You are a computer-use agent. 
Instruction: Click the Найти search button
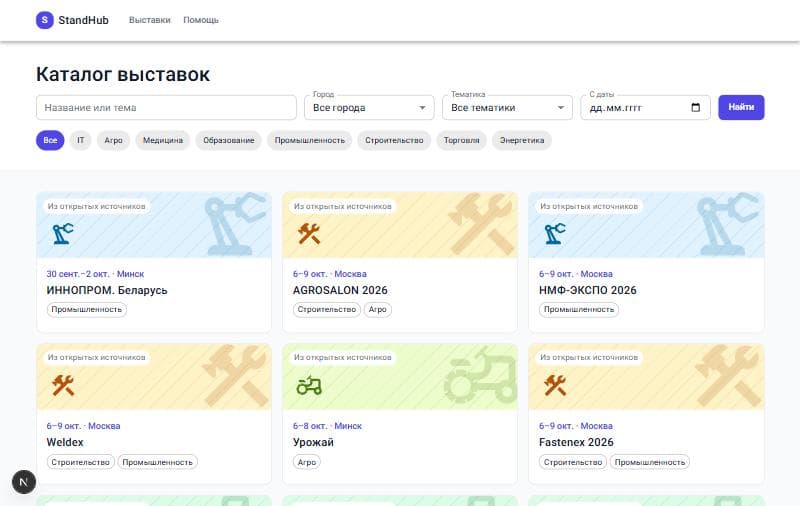tap(741, 107)
